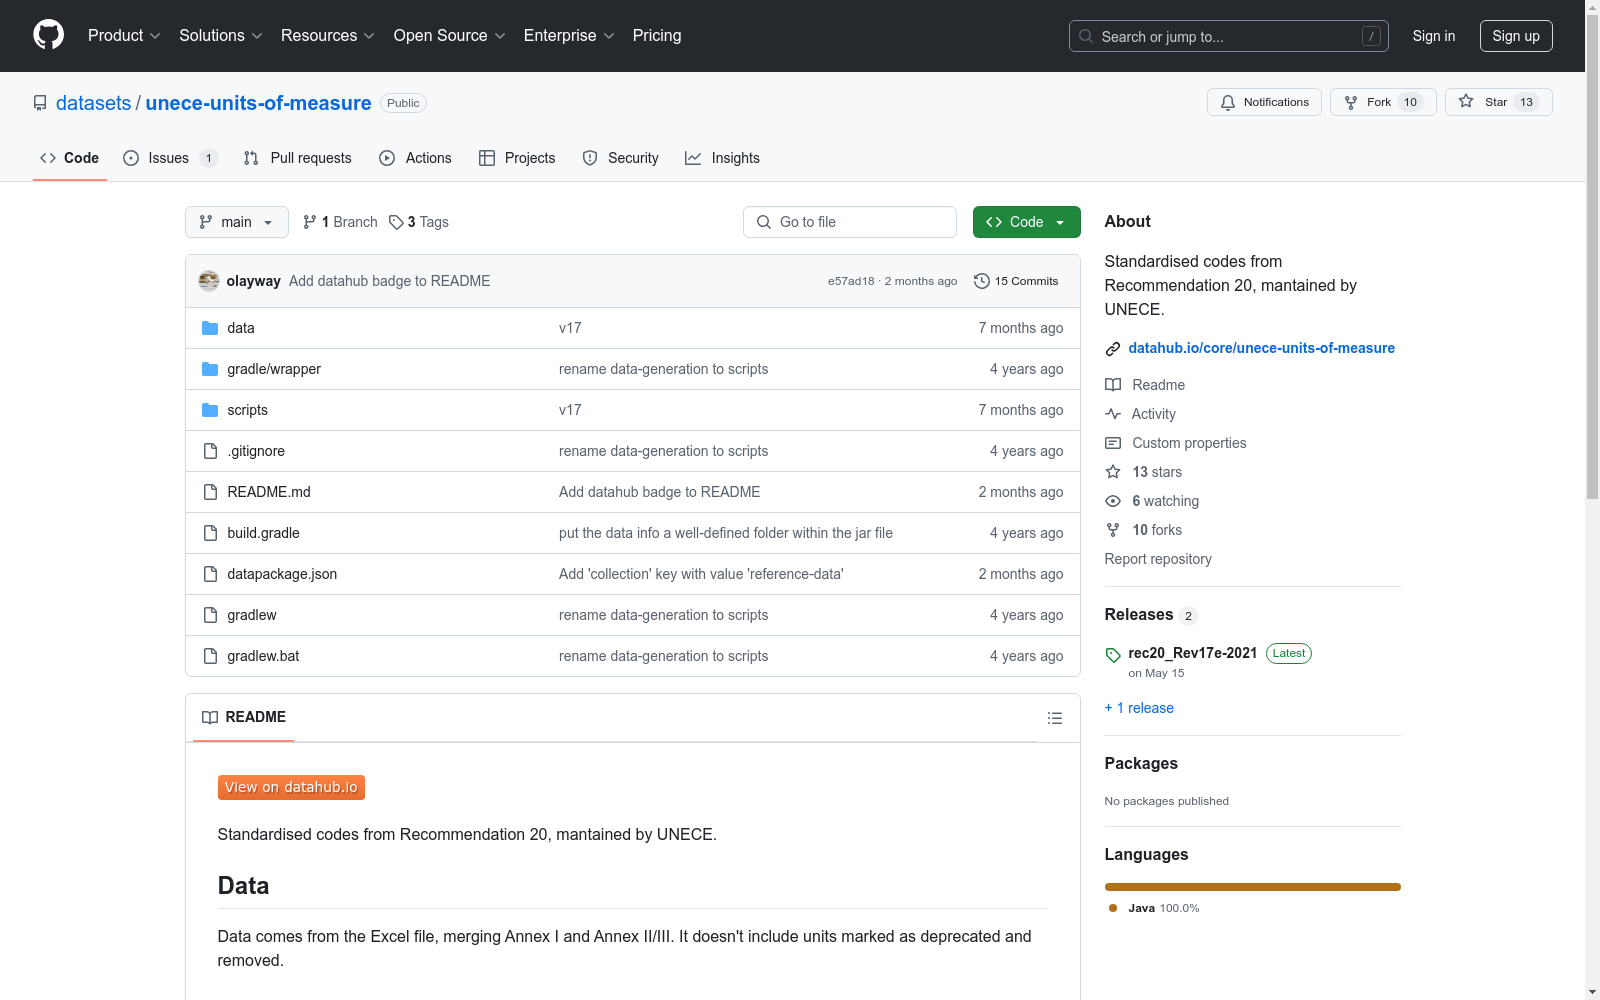Image resolution: width=1600 pixels, height=1000 pixels.
Task: Click olayway's avatar image
Action: click(x=209, y=281)
